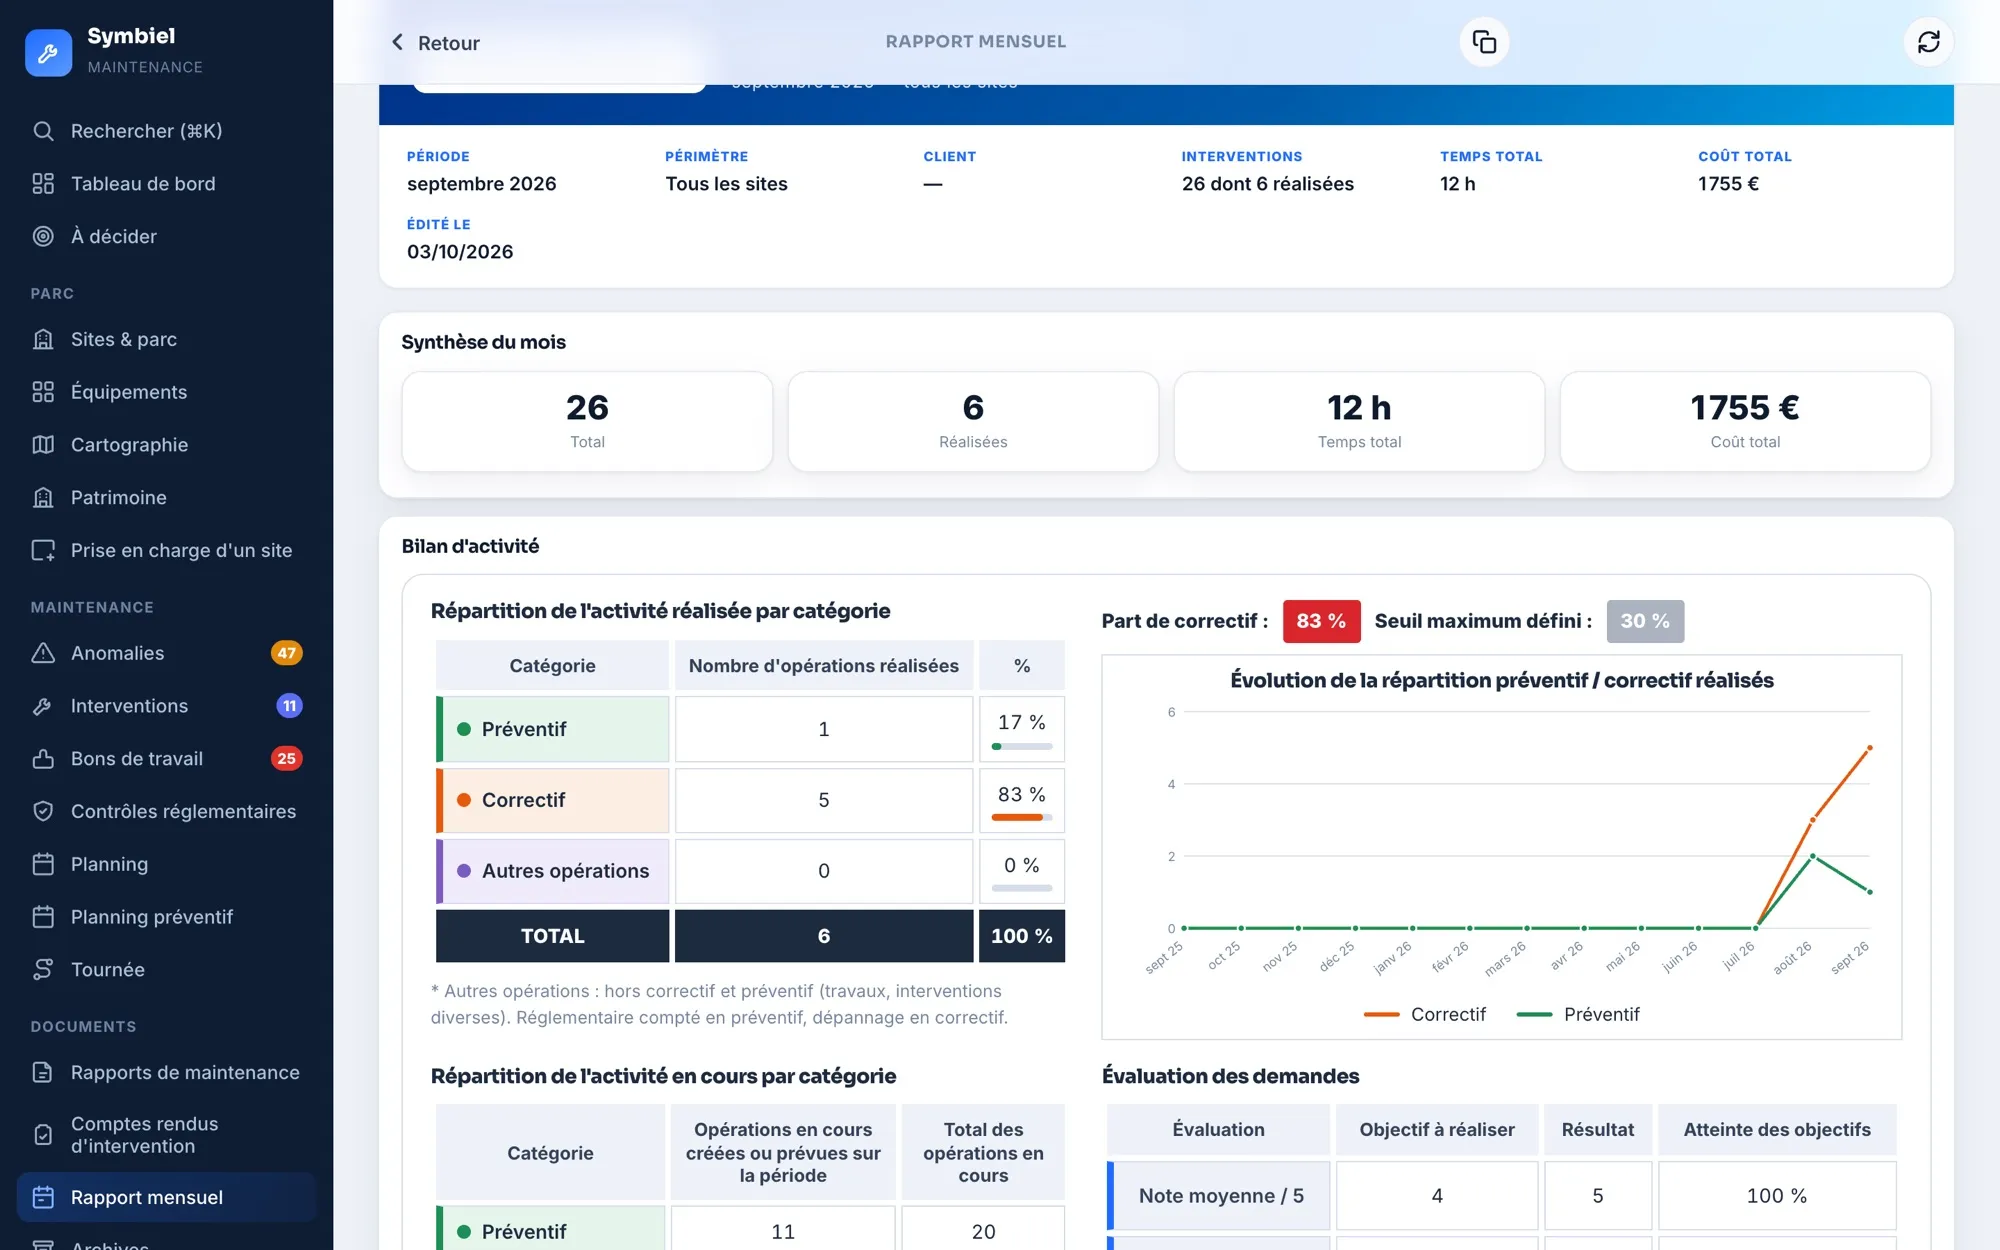
Task: Click the Rapports de maintenance document icon
Action: 43,1073
